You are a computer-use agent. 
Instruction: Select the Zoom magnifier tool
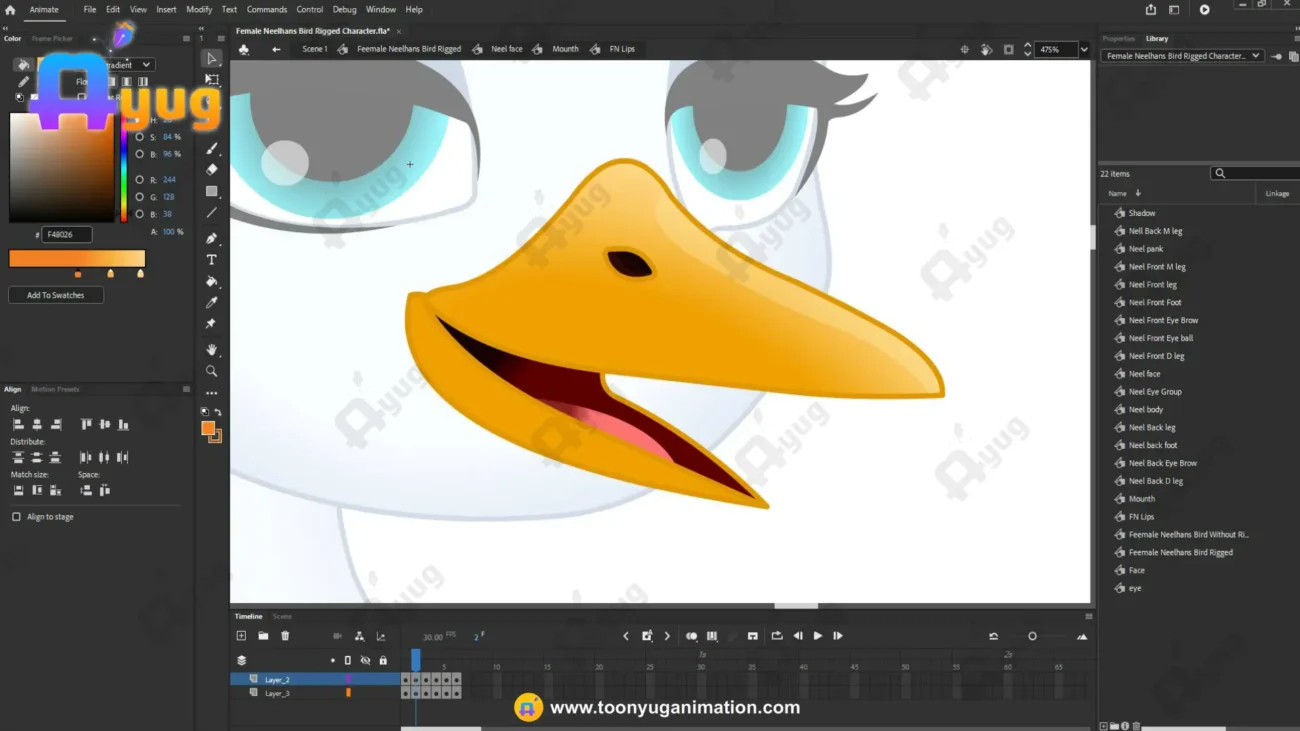[211, 371]
